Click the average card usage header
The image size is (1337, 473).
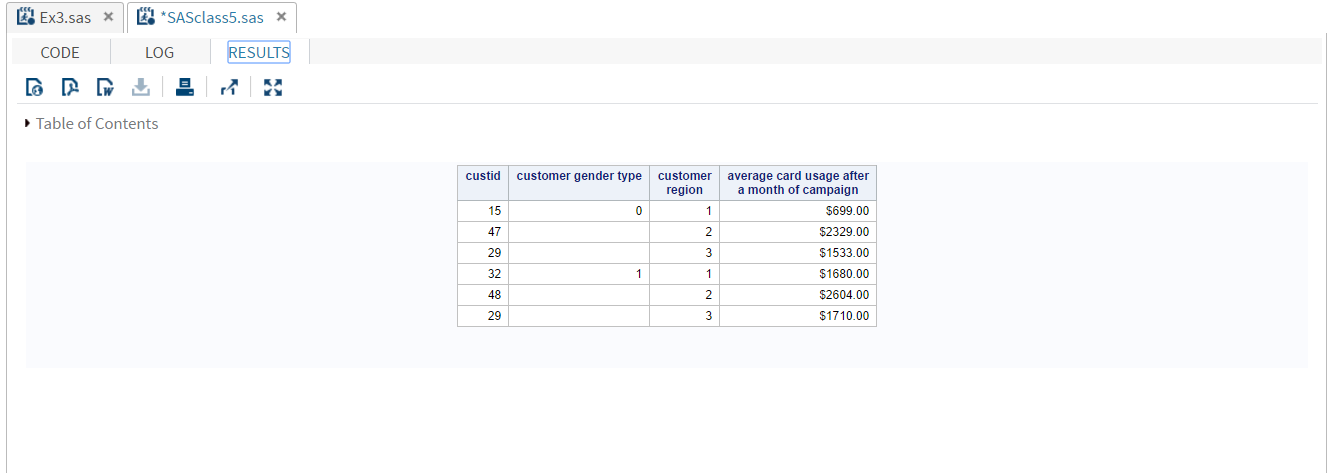798,183
